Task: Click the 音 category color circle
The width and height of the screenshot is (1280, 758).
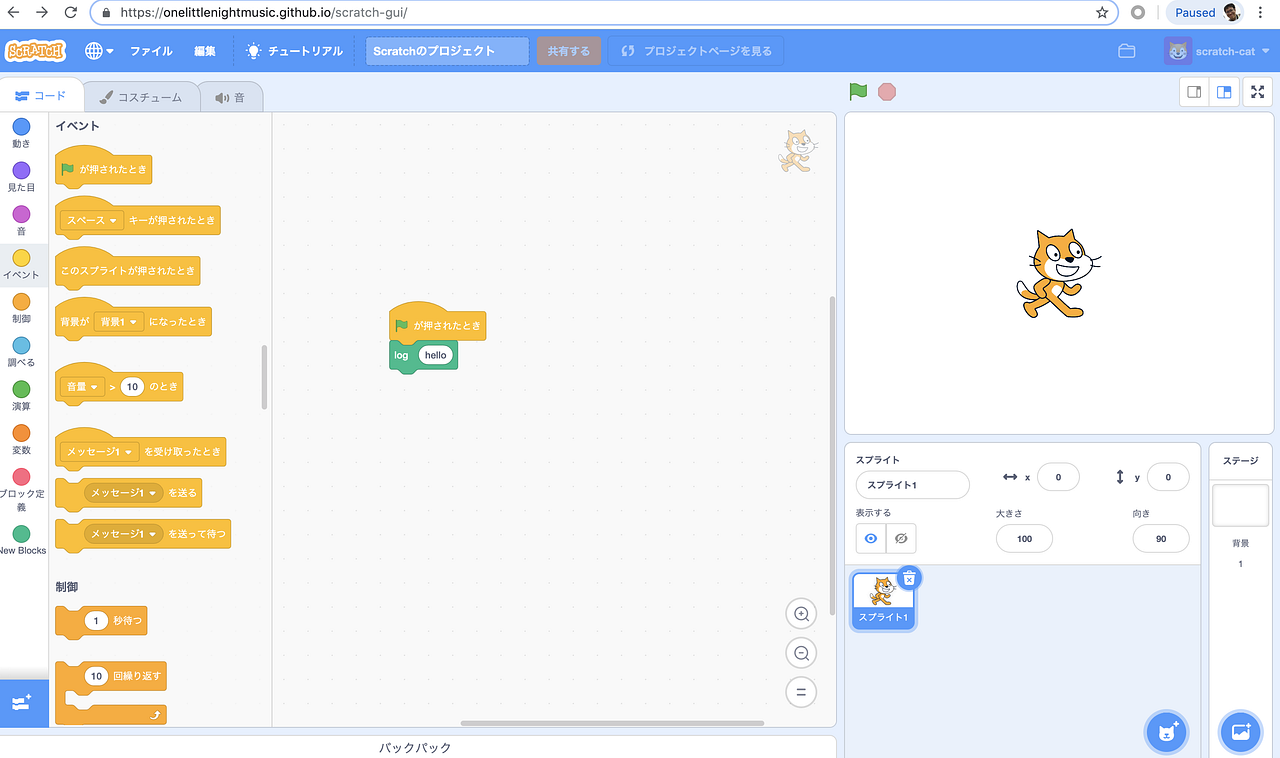Action: 21,216
